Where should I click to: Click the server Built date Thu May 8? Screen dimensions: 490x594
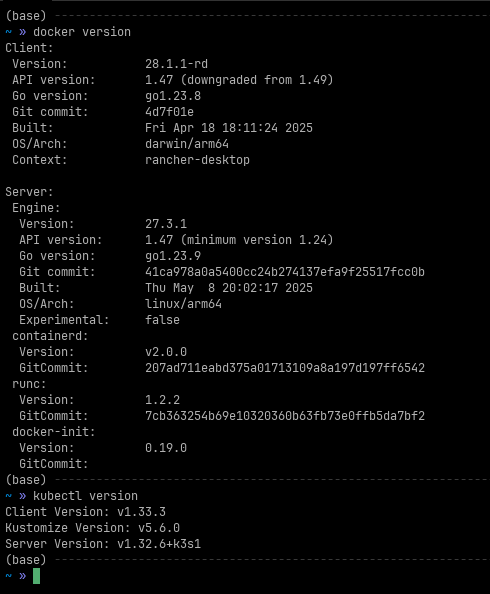[229, 288]
